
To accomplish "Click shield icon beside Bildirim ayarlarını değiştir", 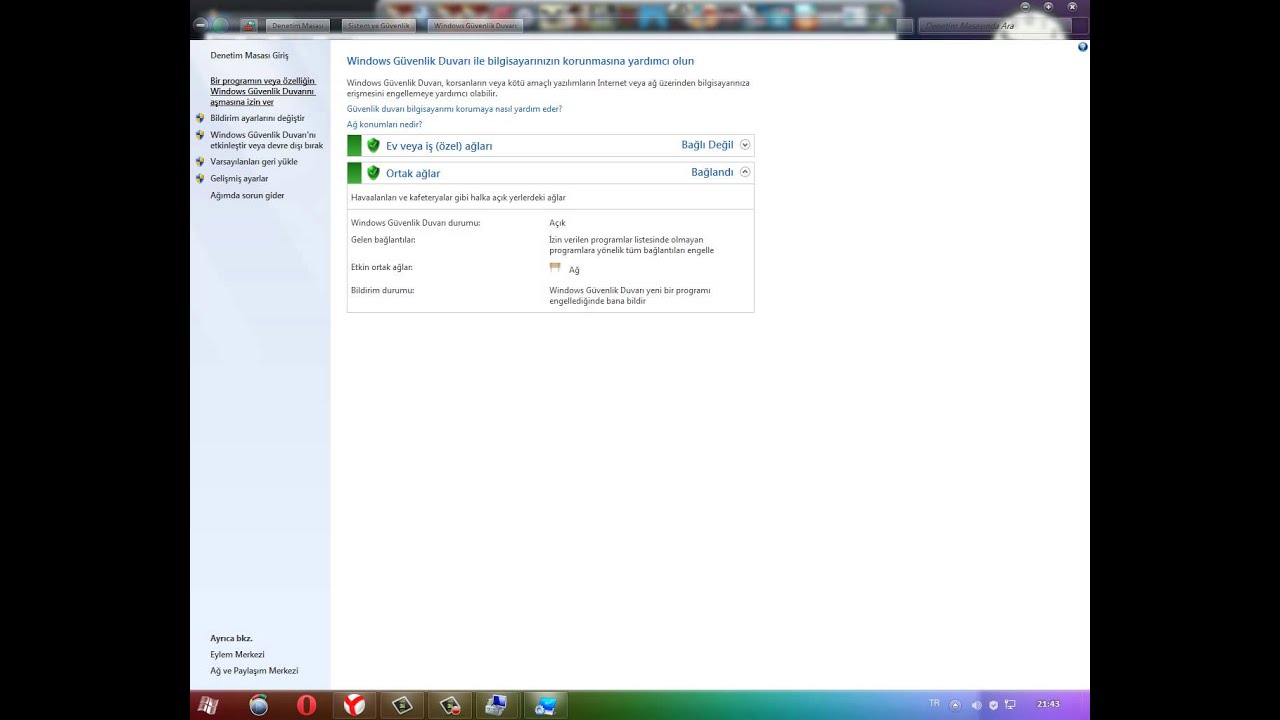I will (x=200, y=118).
